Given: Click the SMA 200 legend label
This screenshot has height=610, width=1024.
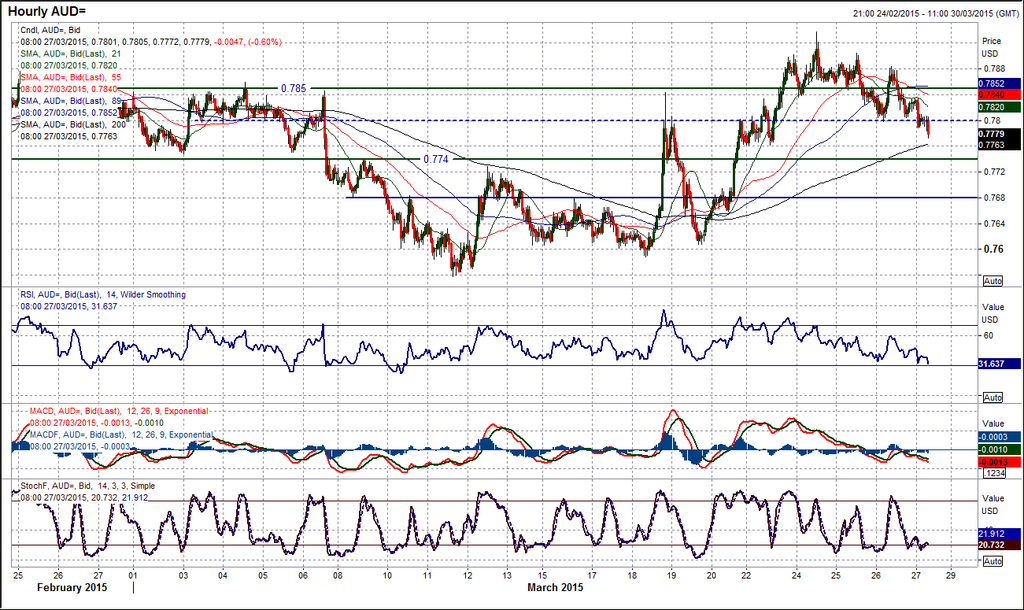Looking at the screenshot, I should pyautogui.click(x=73, y=124).
